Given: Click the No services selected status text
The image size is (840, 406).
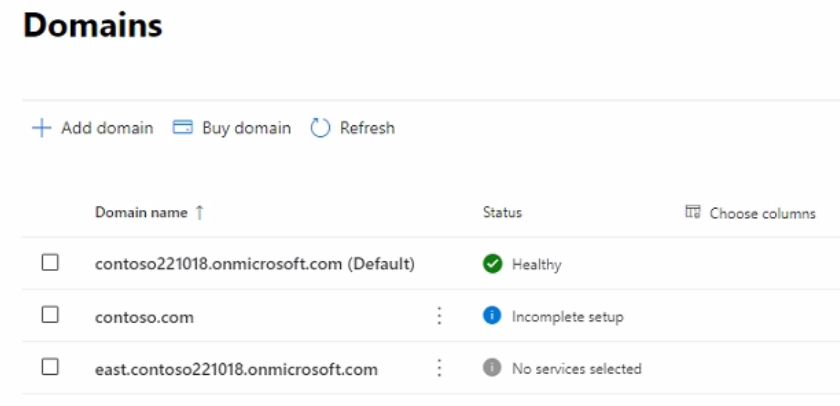Looking at the screenshot, I should tap(576, 369).
